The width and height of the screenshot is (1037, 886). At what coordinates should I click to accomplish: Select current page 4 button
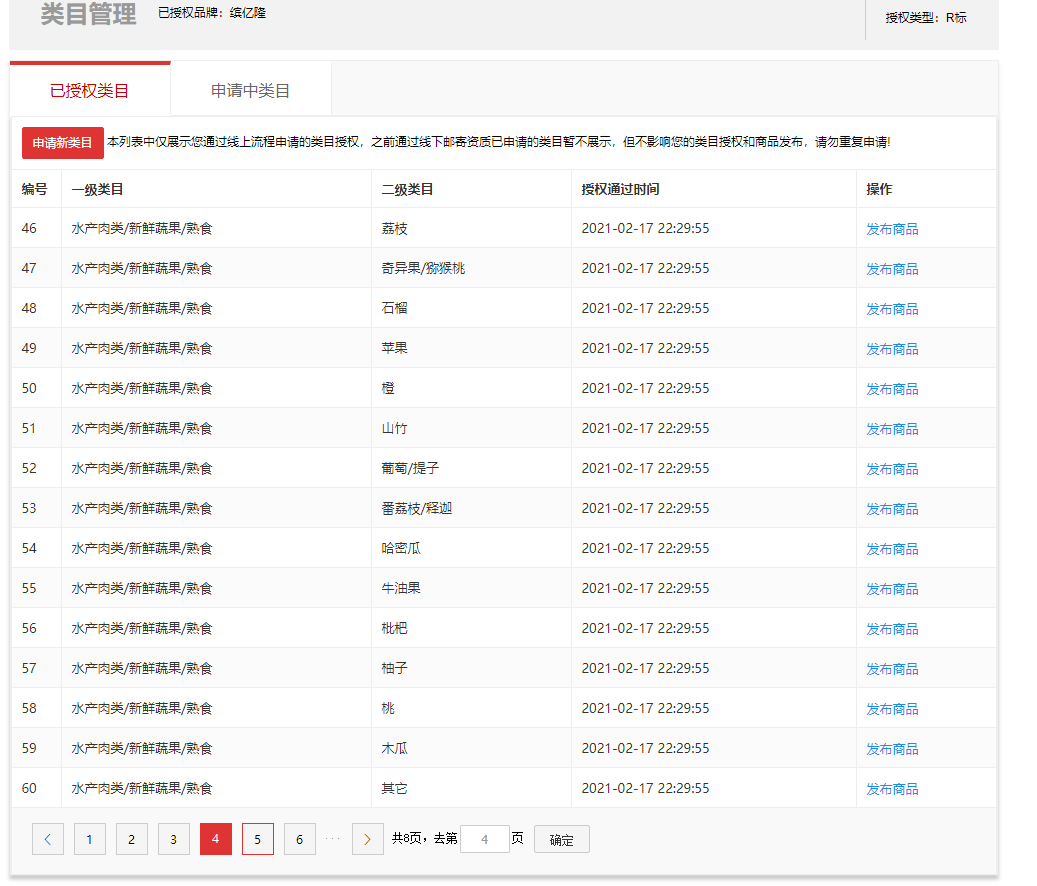216,839
